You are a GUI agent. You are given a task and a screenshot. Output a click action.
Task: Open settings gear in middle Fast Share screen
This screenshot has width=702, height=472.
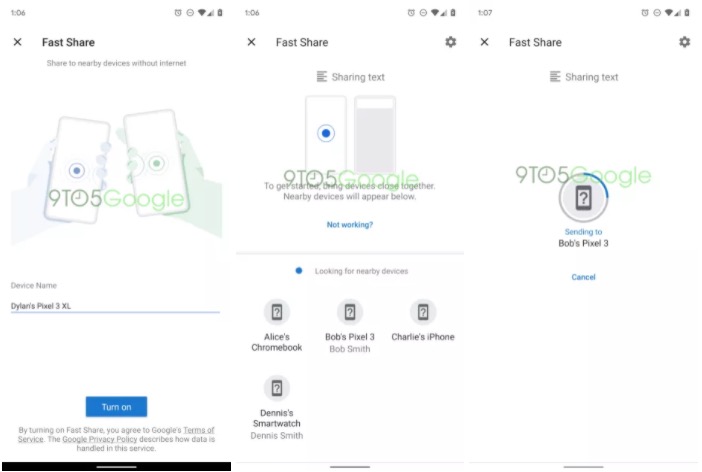click(451, 42)
